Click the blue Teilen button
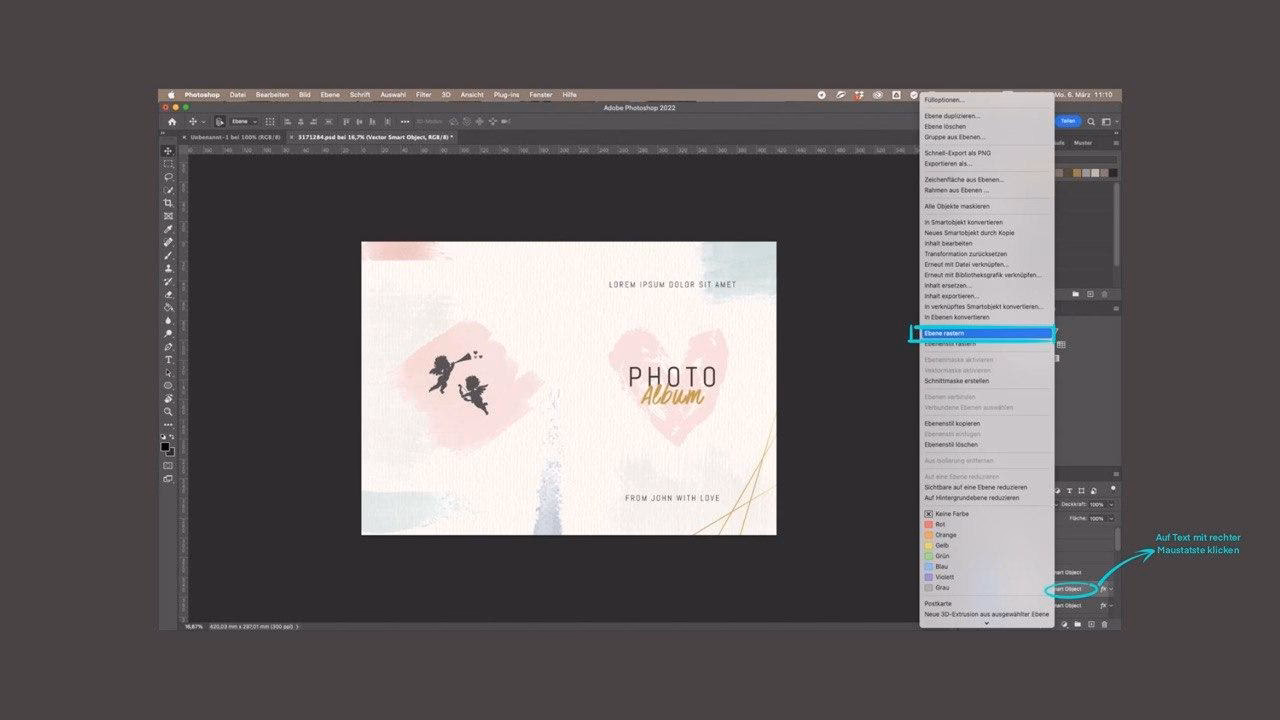The width and height of the screenshot is (1280, 720). (1068, 121)
